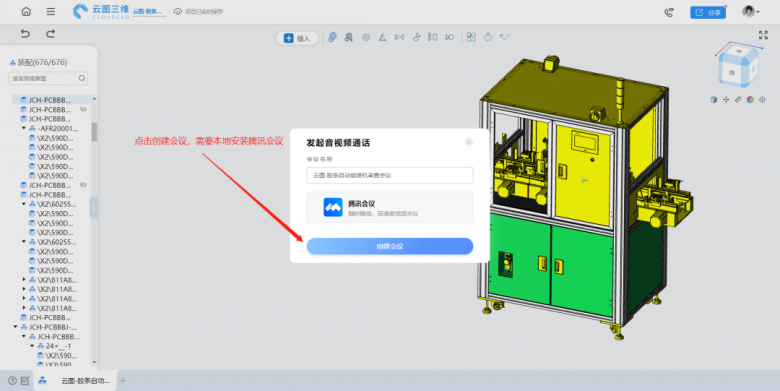Select the linear pattern tool

(433, 37)
